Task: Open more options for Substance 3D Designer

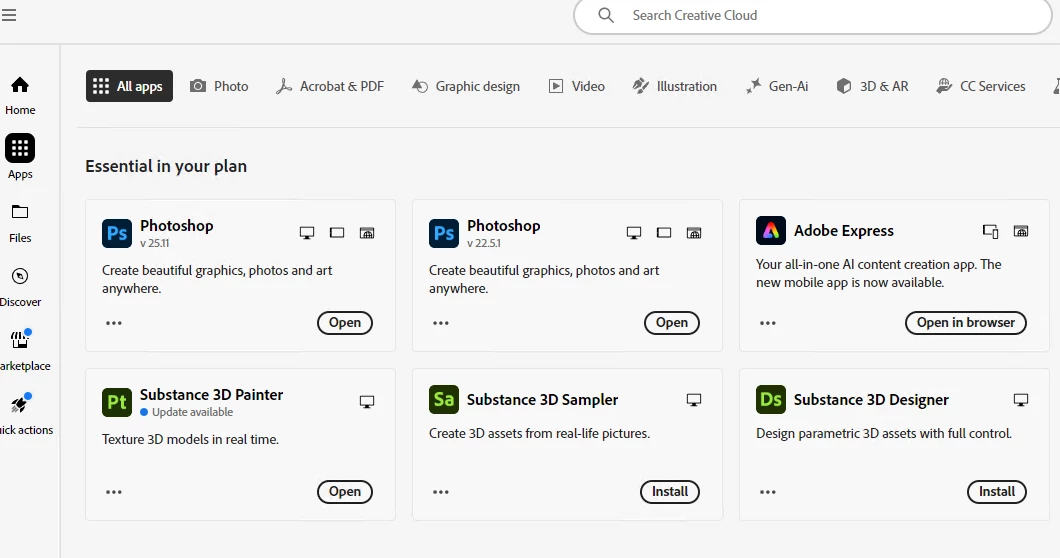Action: pyautogui.click(x=768, y=492)
